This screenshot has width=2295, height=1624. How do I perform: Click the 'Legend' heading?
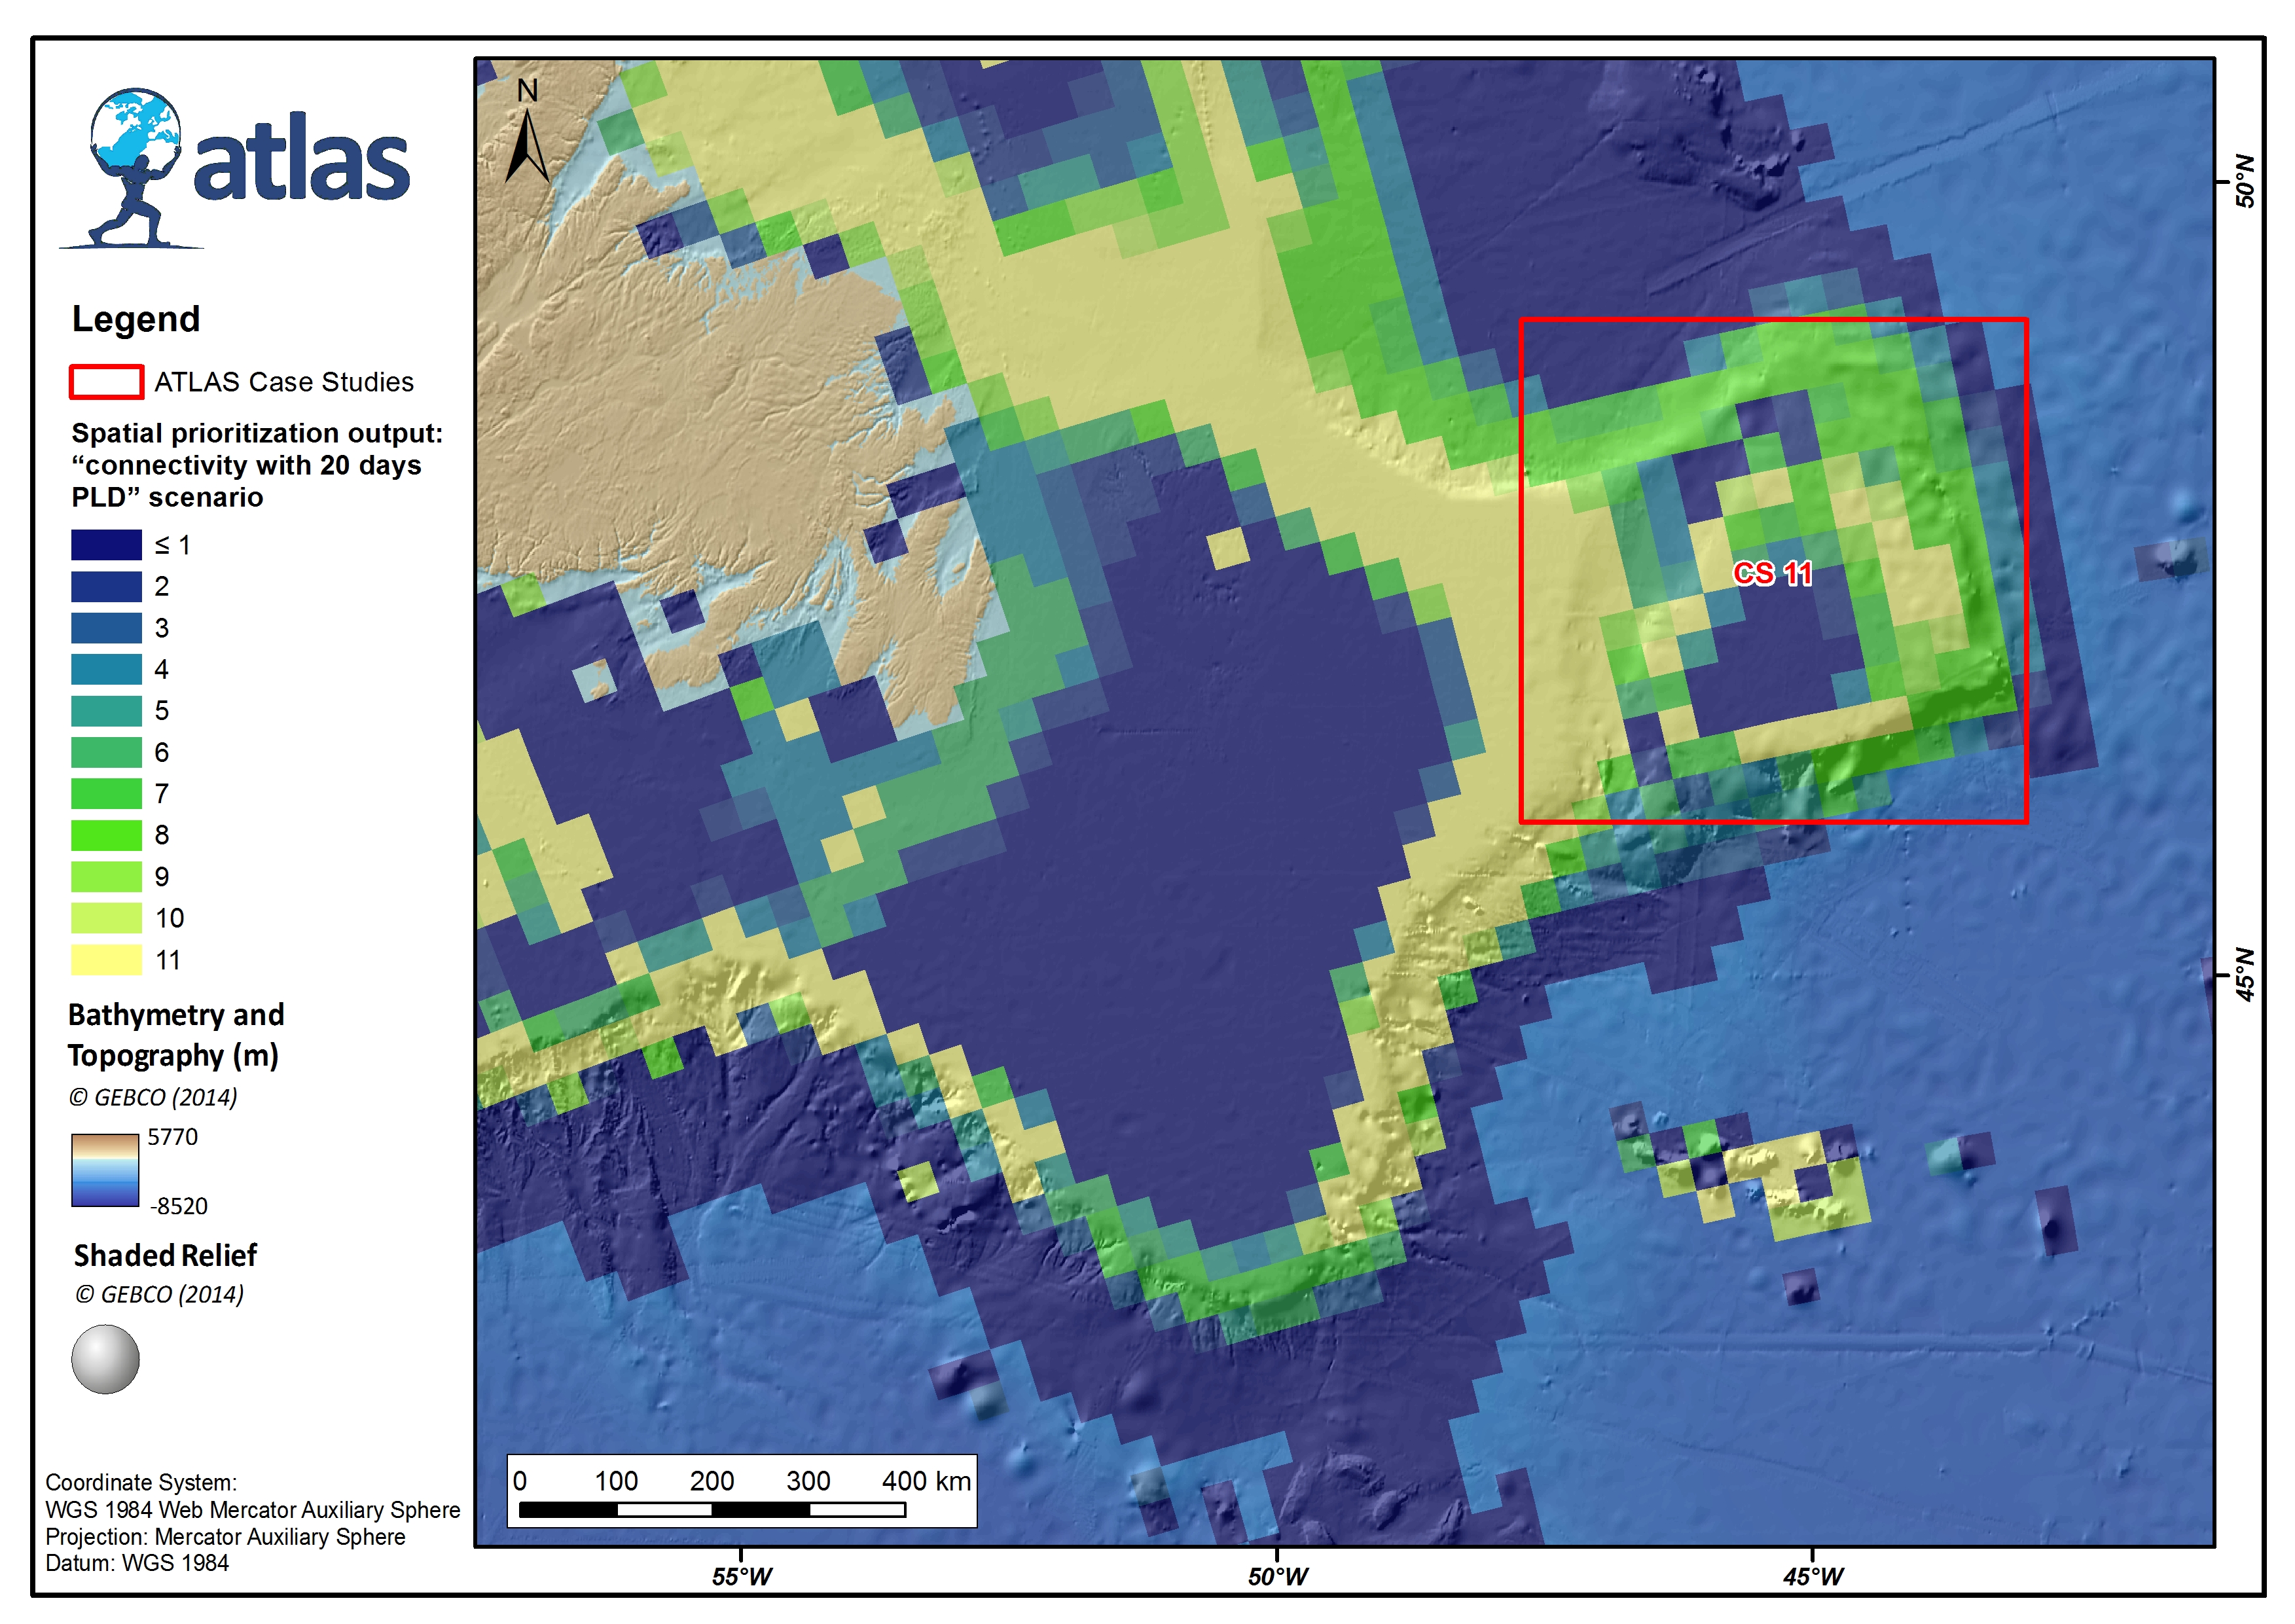click(136, 319)
